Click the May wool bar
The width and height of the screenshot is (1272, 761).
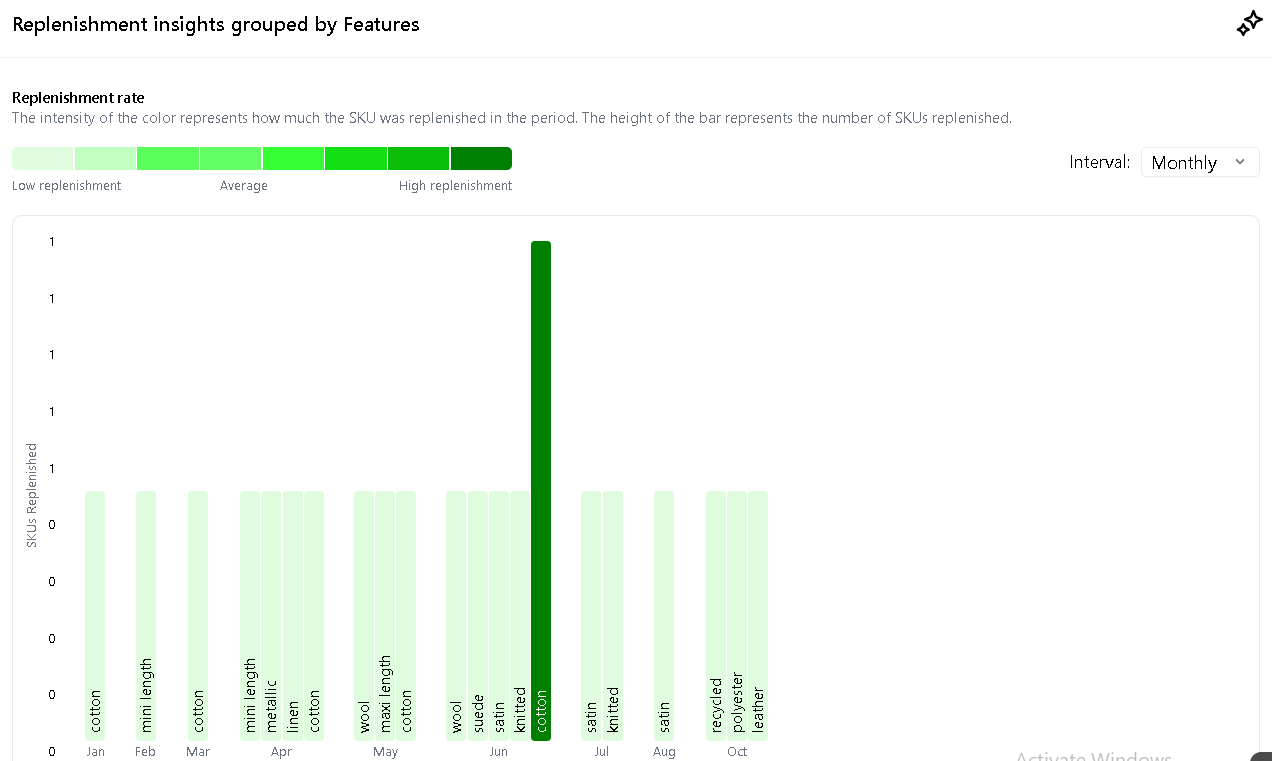coord(364,615)
